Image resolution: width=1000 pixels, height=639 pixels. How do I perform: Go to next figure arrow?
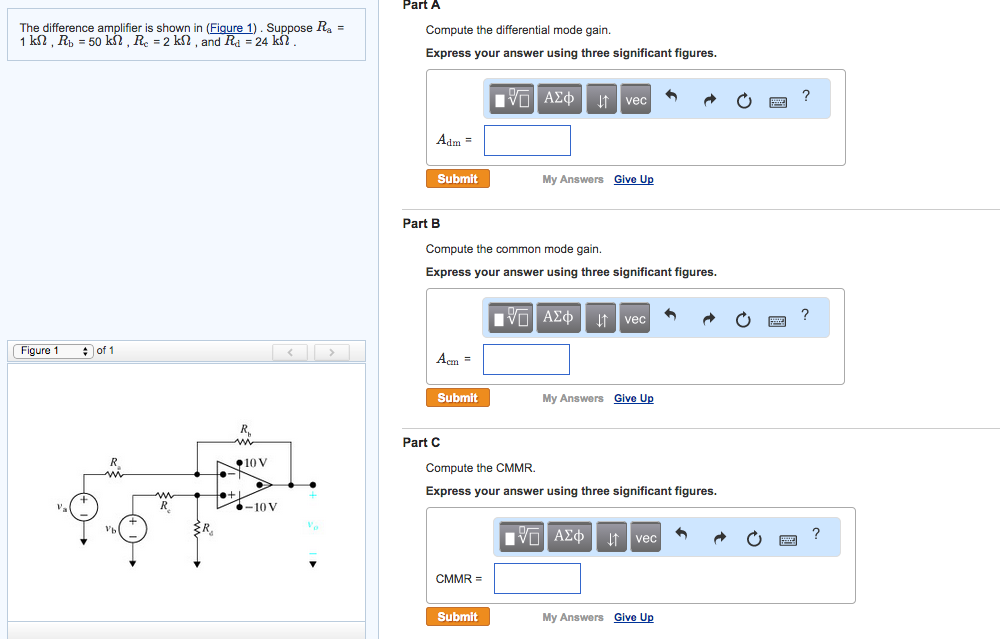tap(332, 352)
